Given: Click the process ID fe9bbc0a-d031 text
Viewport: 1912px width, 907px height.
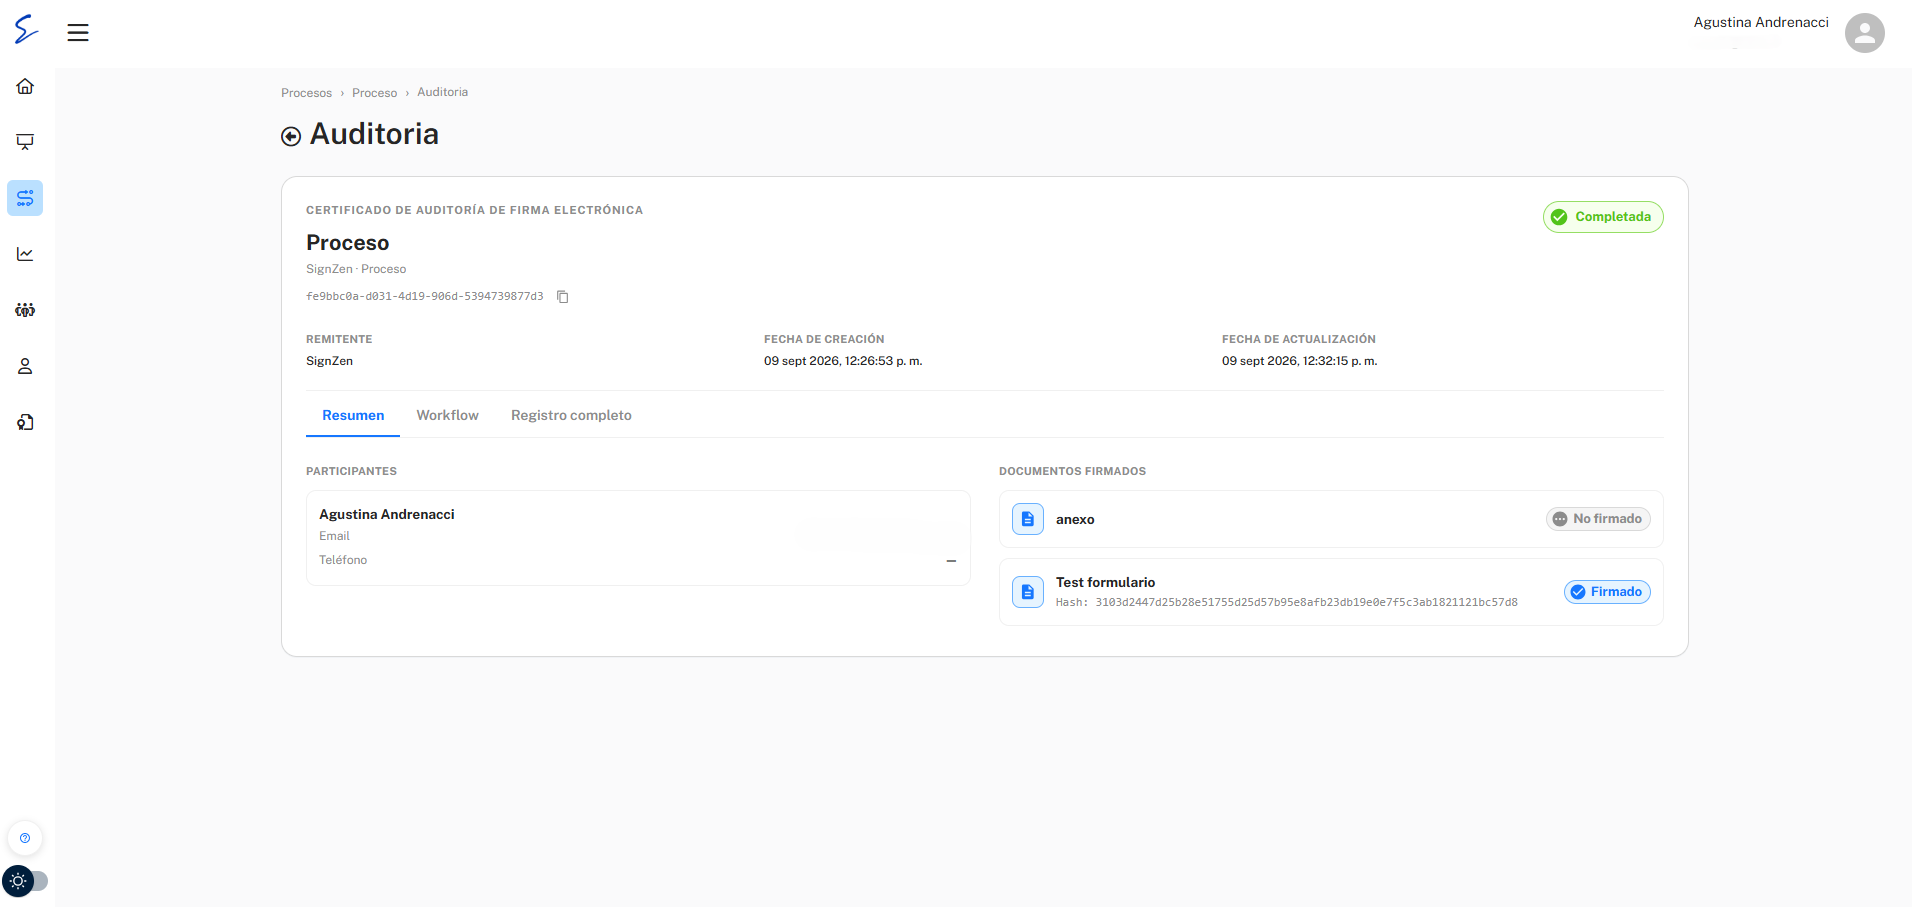Looking at the screenshot, I should click(x=425, y=297).
